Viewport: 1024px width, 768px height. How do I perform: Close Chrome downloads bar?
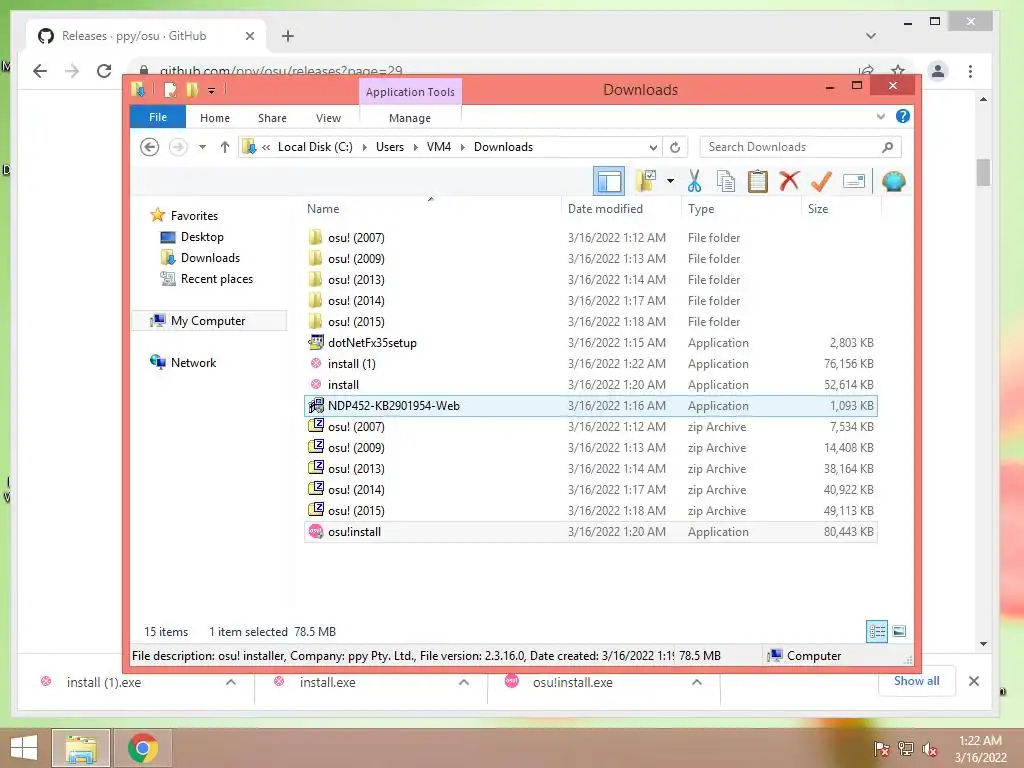pos(974,681)
